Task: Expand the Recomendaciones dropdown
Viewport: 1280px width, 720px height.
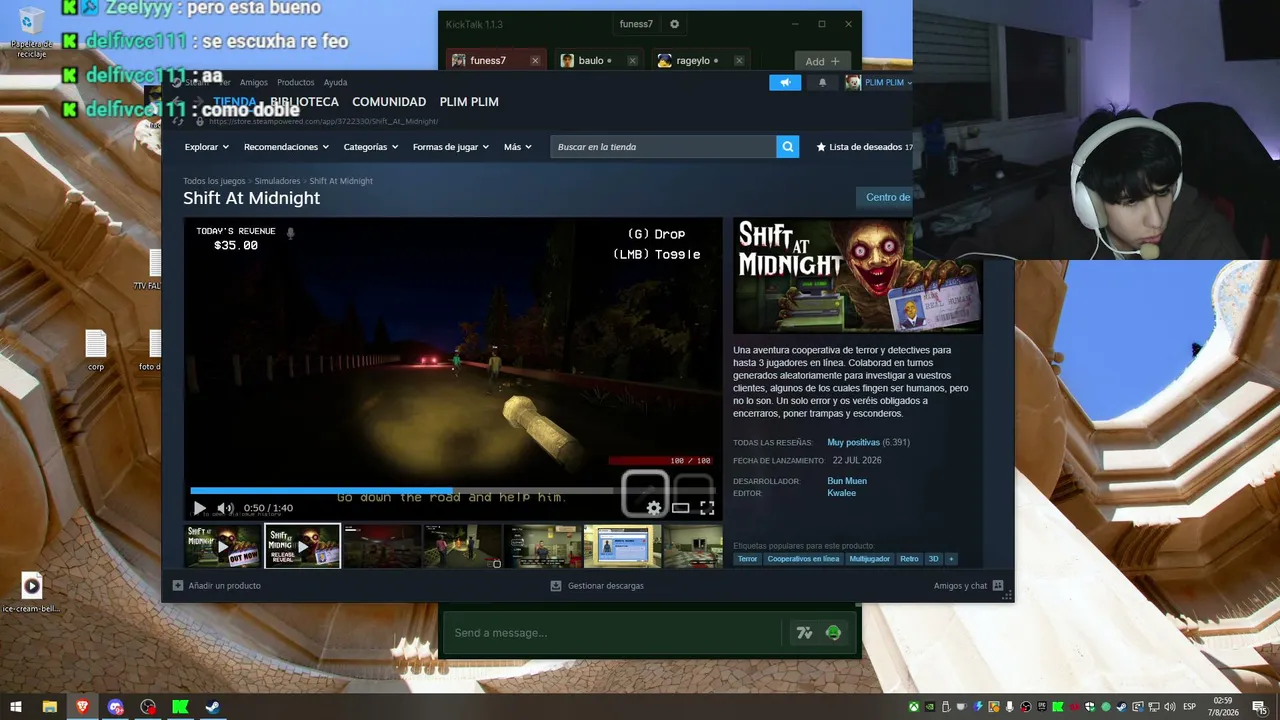Action: 286,147
